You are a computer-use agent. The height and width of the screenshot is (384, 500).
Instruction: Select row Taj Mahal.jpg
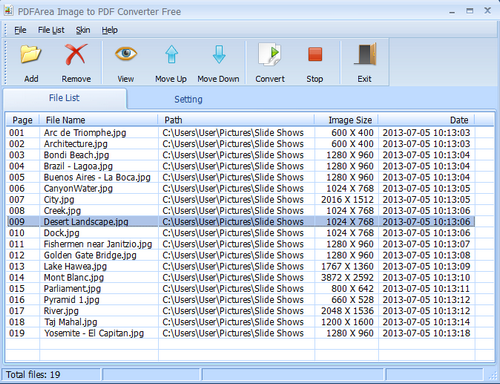[x=241, y=322]
